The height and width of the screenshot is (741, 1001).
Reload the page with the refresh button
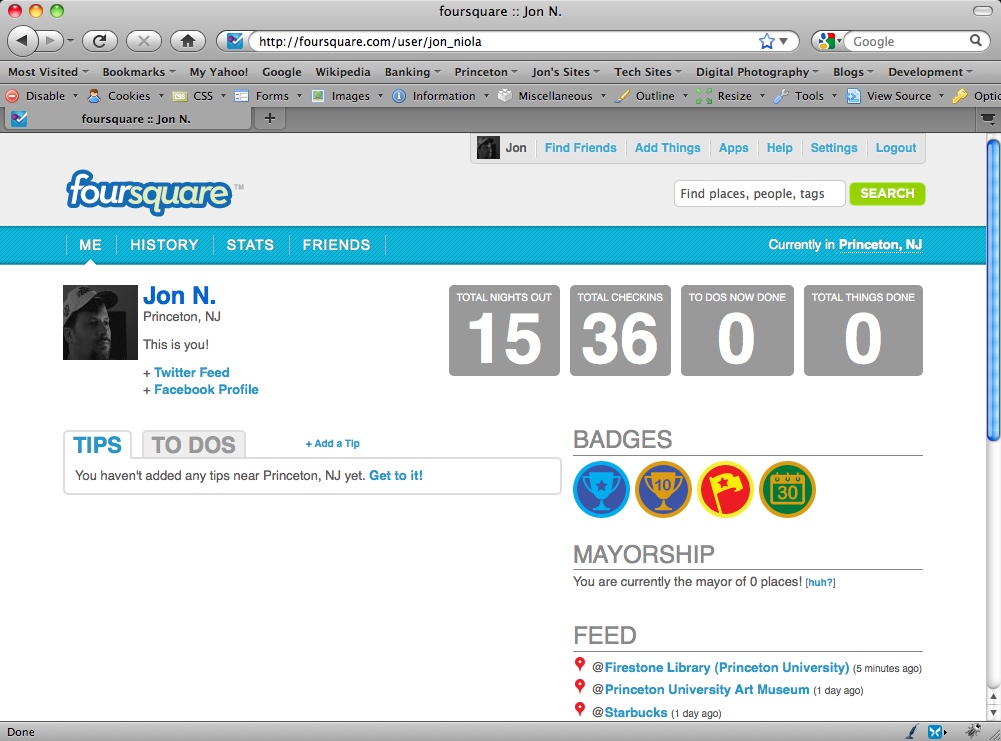click(100, 41)
